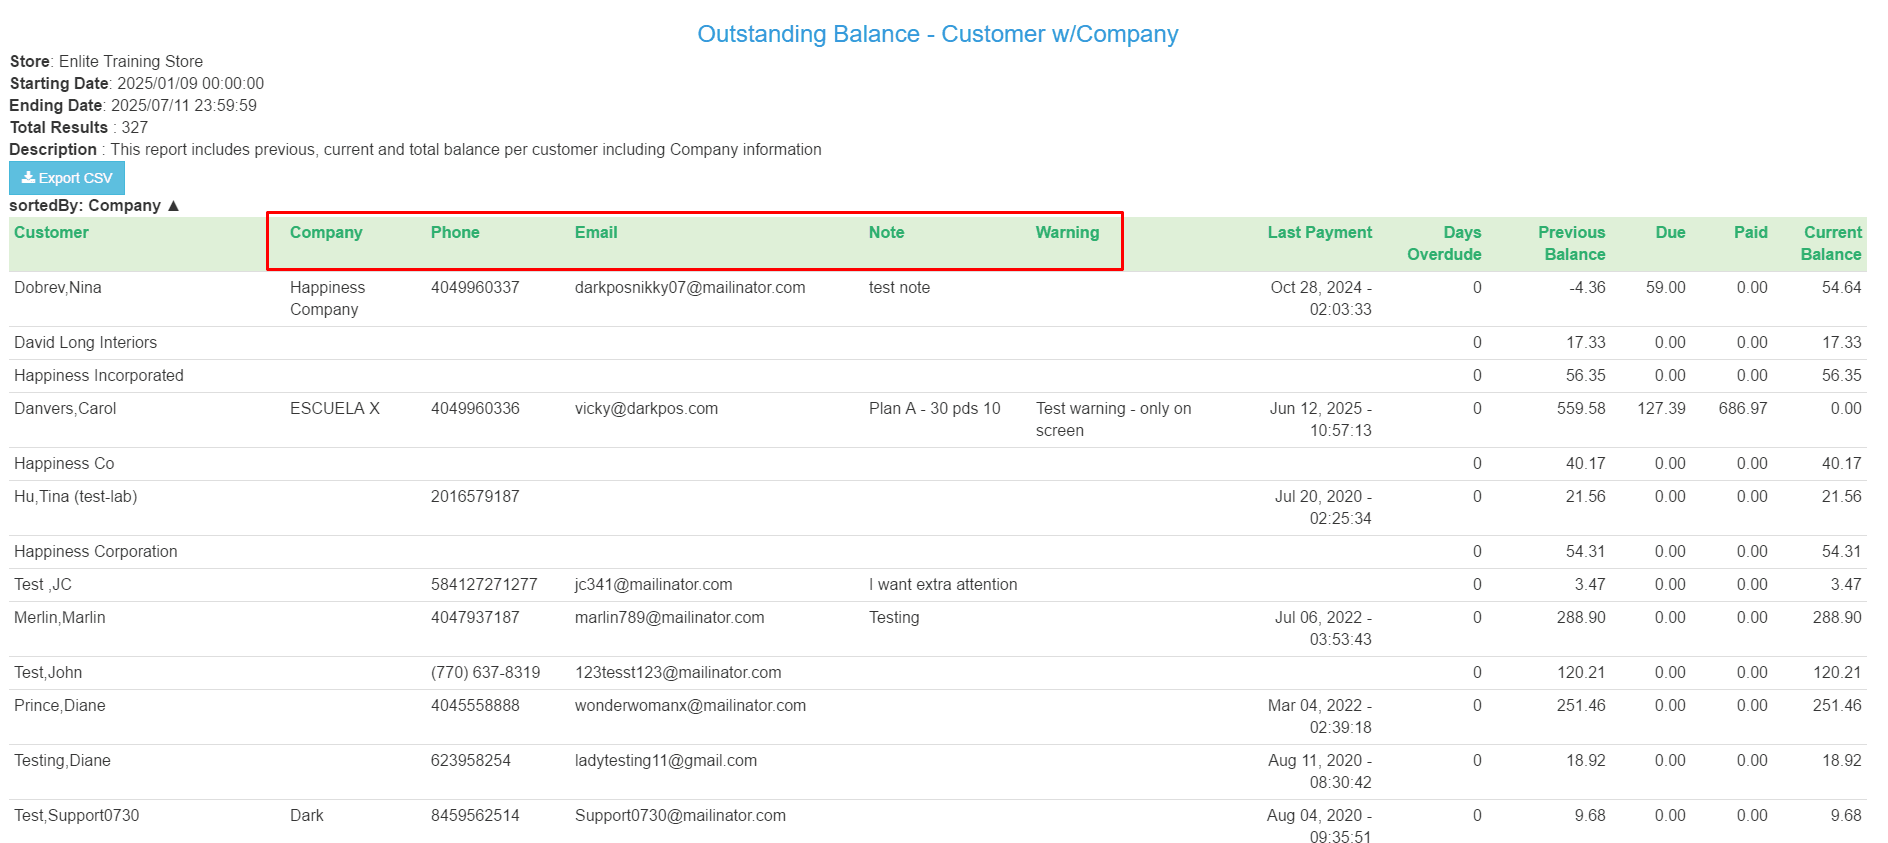Select customer David Long Interiors
Screen dimensions: 1888x843
coord(86,342)
